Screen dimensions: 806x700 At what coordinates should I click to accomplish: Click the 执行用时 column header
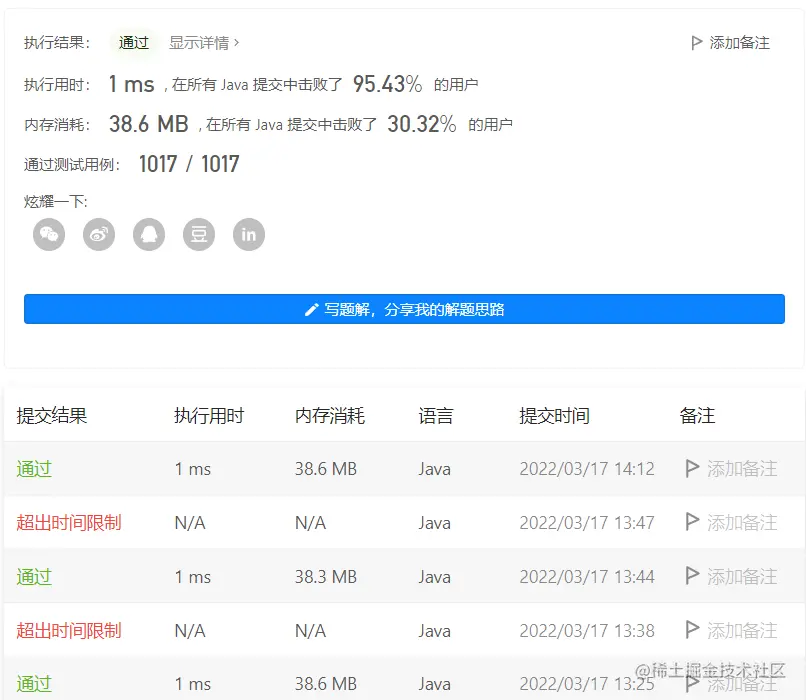coord(209,416)
